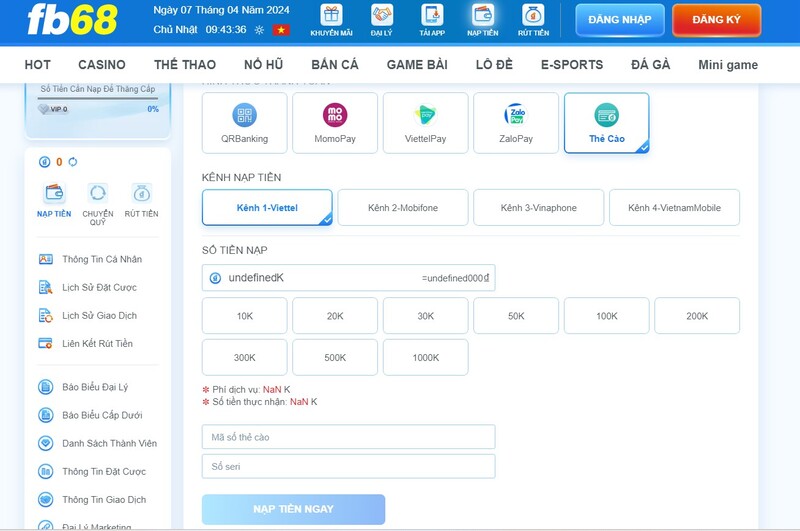The width and height of the screenshot is (800, 531).
Task: Click the Đăng Ký register button
Action: (x=716, y=20)
